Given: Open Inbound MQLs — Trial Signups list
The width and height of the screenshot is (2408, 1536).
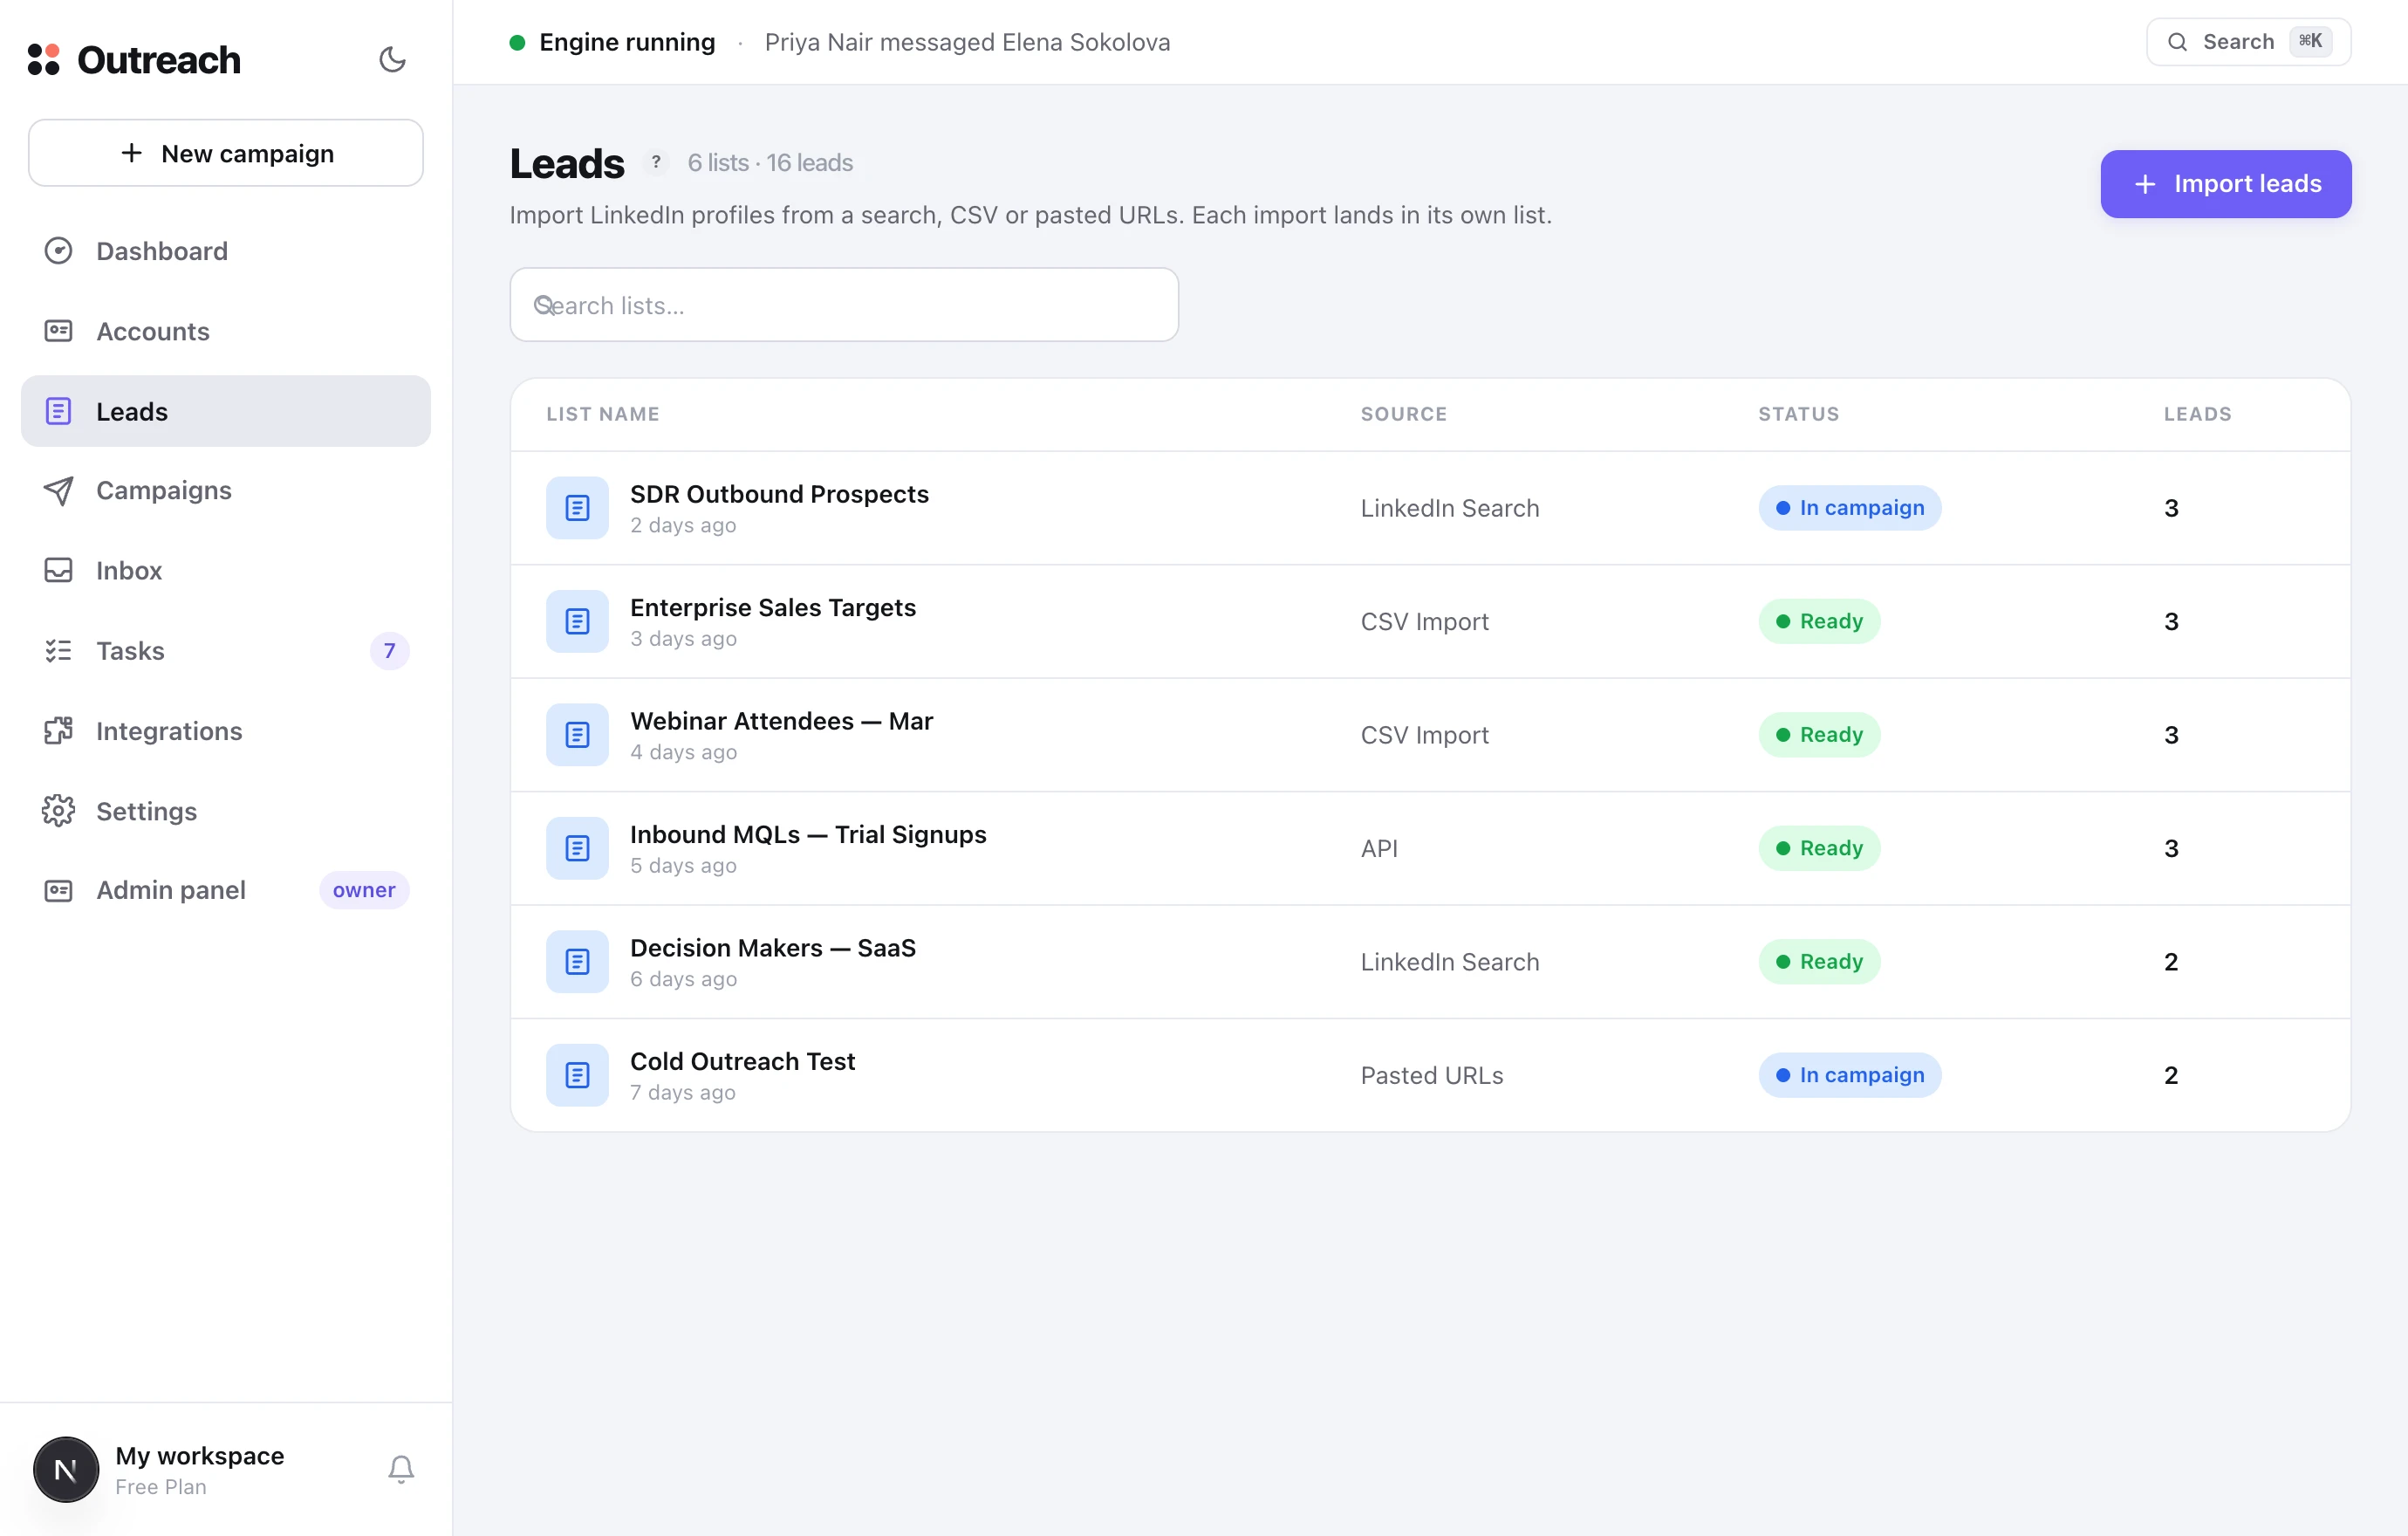Looking at the screenshot, I should point(1430,848).
